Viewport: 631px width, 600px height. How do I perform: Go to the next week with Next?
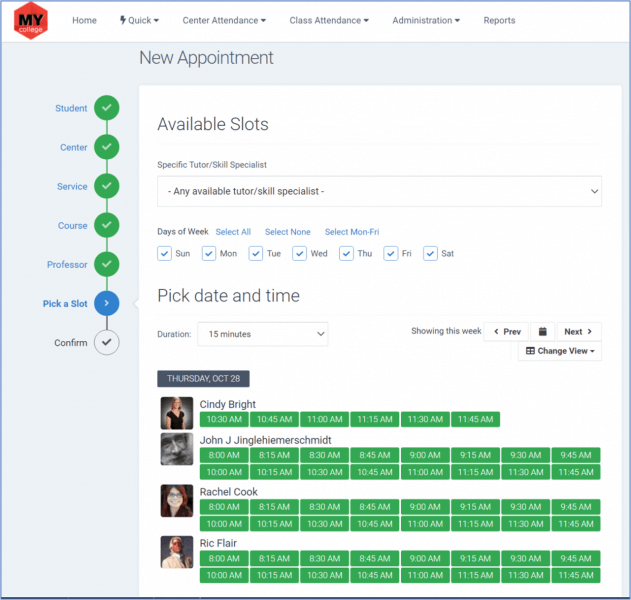(x=579, y=332)
